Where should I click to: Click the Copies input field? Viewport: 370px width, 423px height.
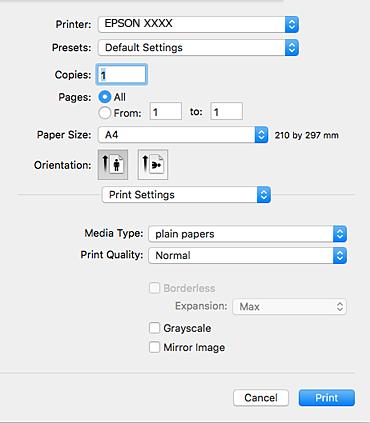click(122, 74)
